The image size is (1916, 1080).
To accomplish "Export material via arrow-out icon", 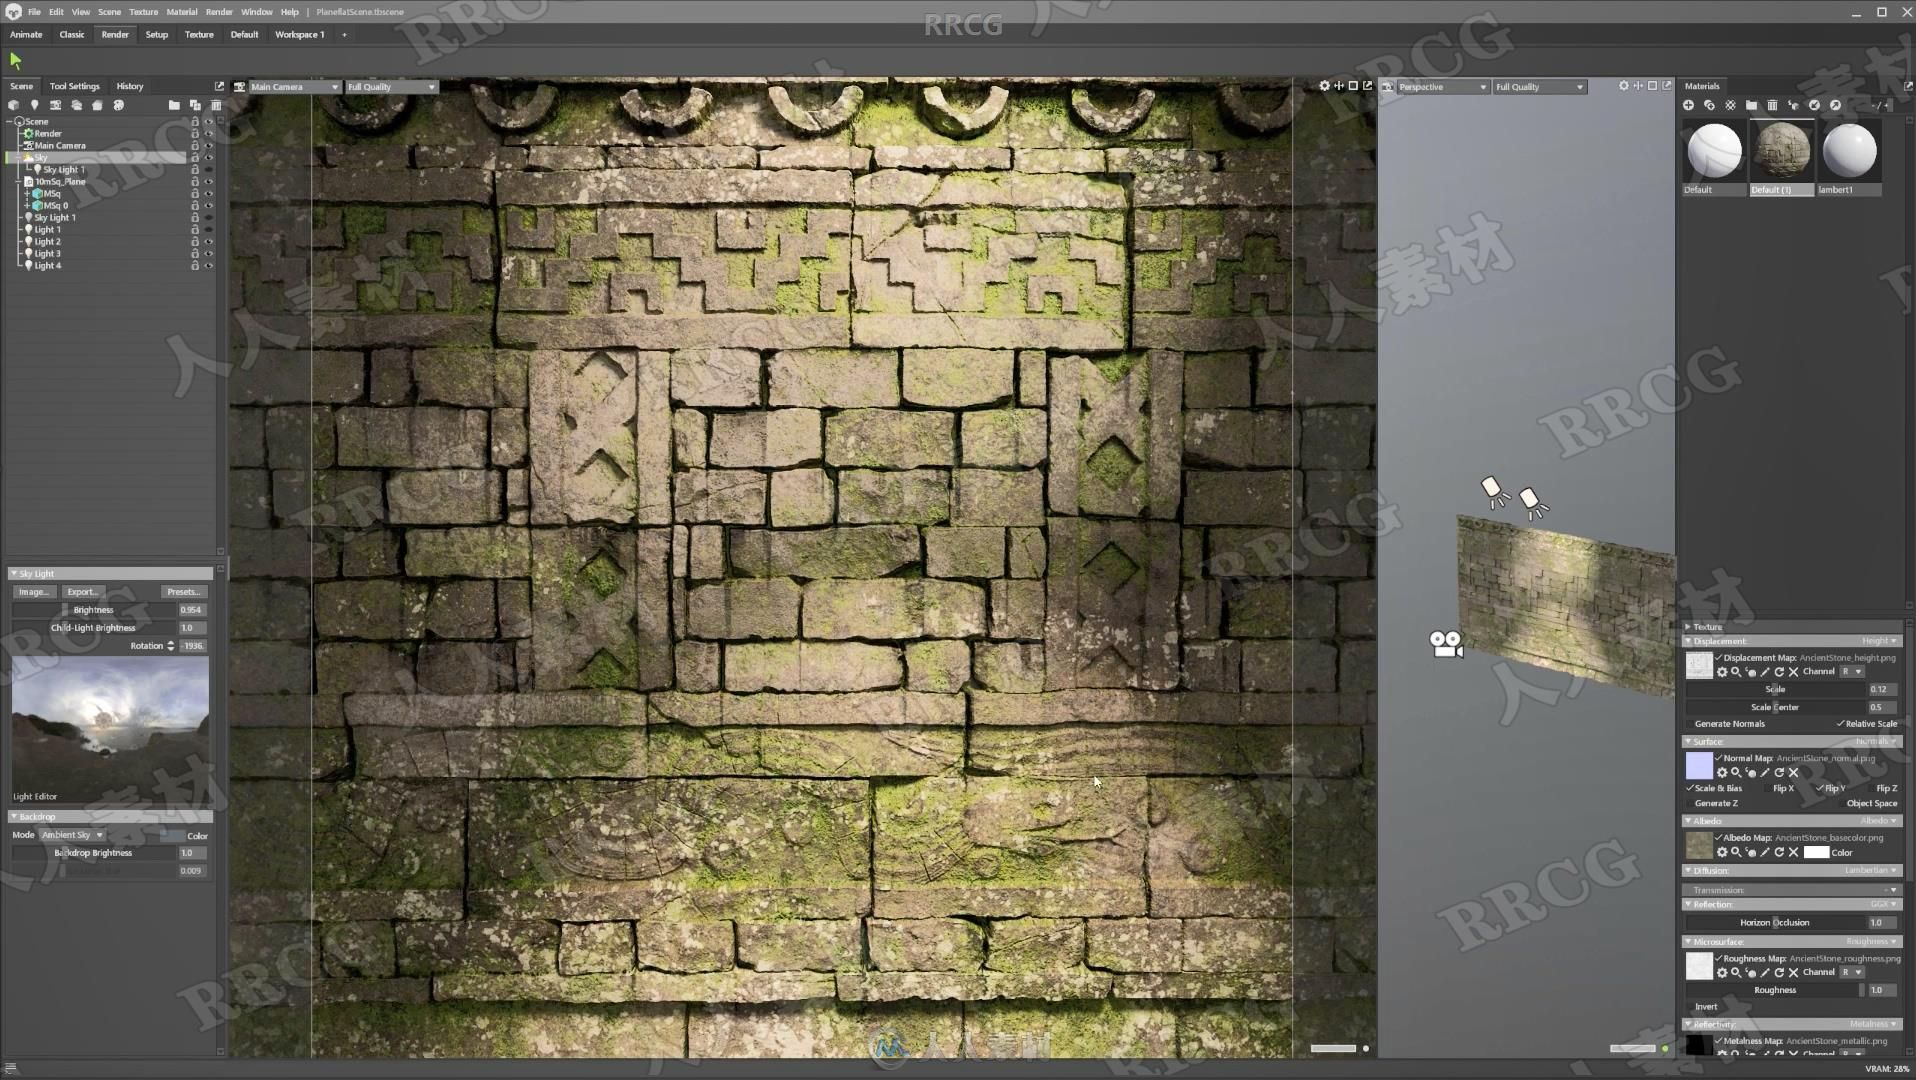I will point(1835,105).
